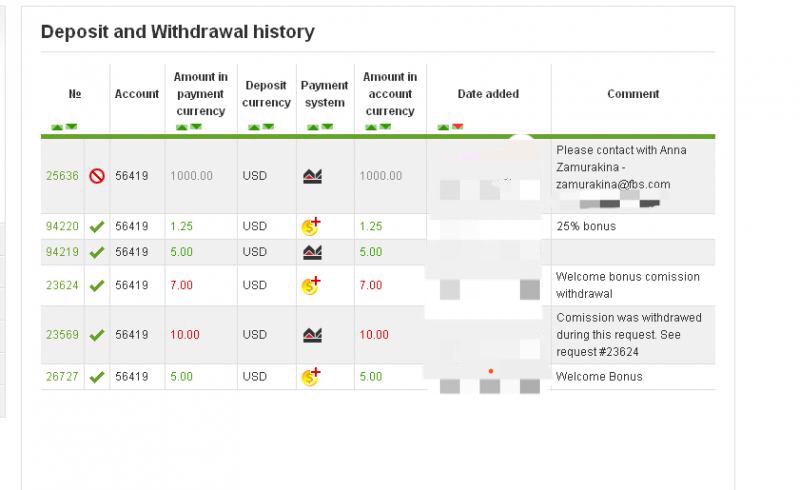Open request number 23624

tap(62, 285)
